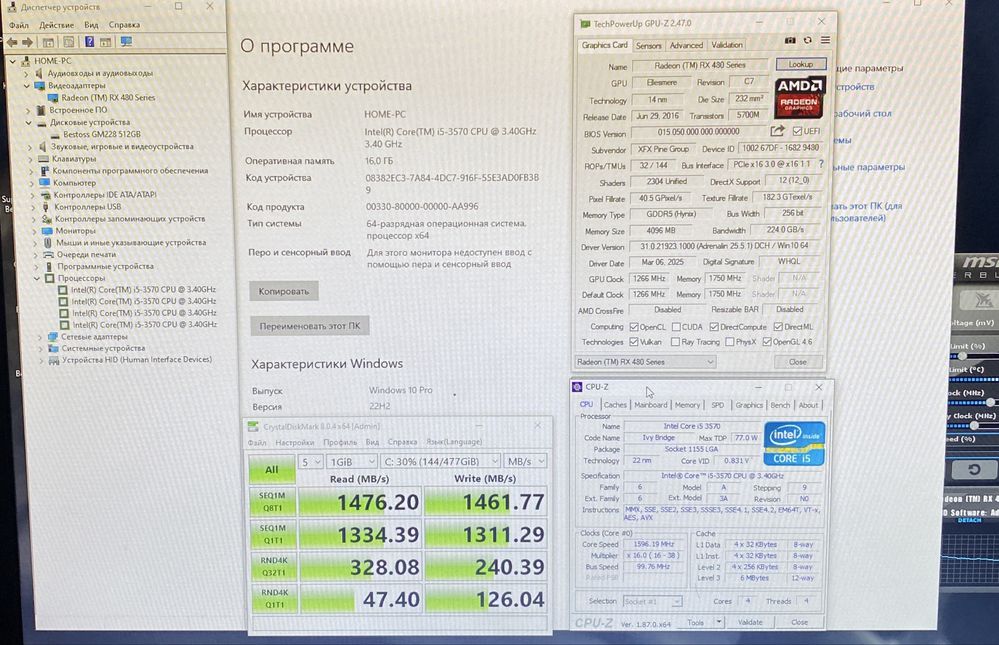
Task: Switch to Sensors tab in GPU-Z
Action: (x=649, y=45)
